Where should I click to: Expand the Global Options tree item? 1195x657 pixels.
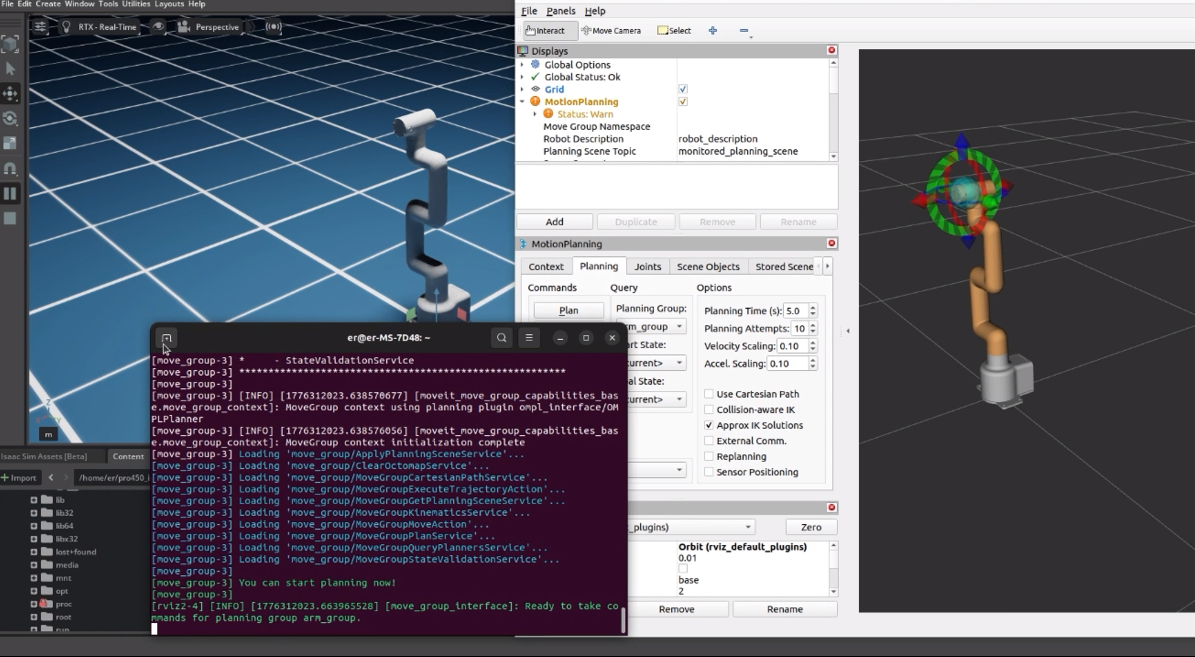[x=522, y=65]
